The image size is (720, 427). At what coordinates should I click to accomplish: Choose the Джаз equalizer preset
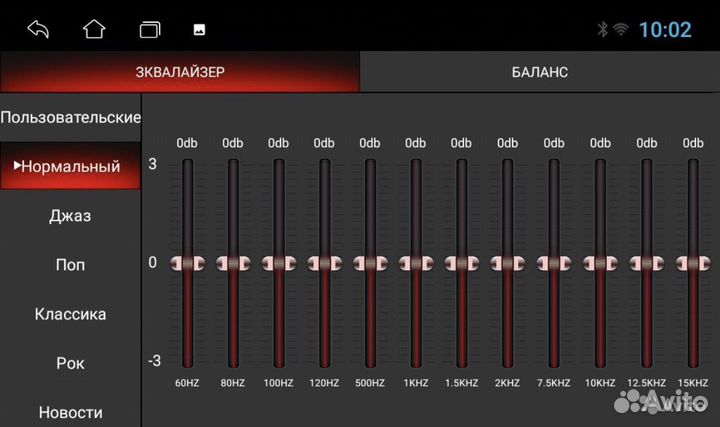coord(71,216)
